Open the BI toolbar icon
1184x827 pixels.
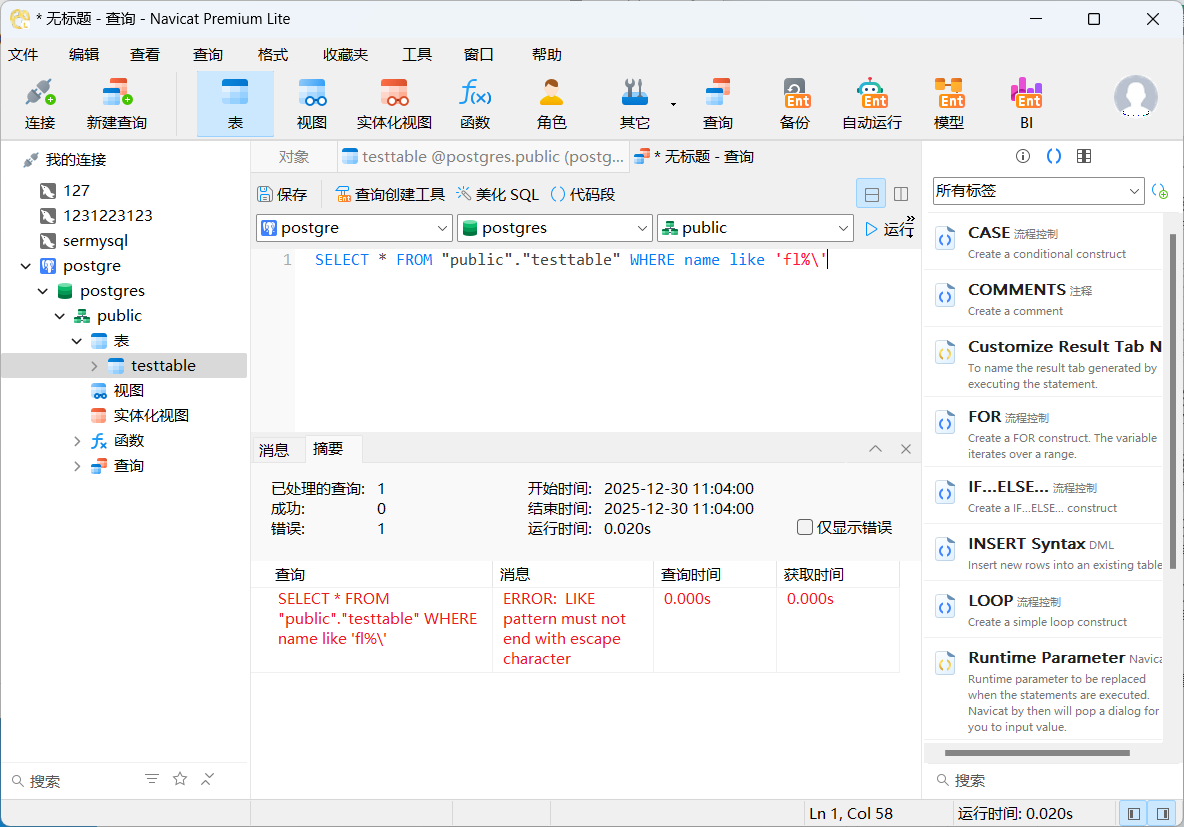tap(1026, 104)
